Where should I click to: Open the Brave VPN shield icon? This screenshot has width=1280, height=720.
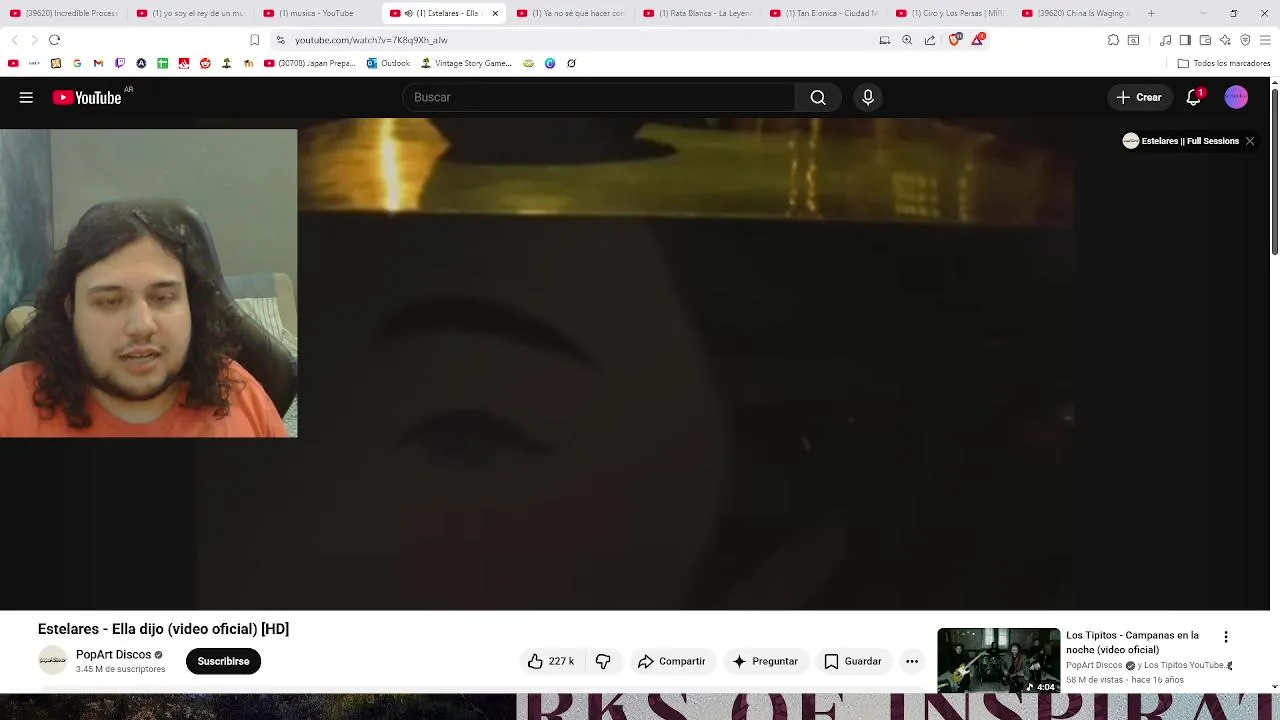click(1245, 40)
